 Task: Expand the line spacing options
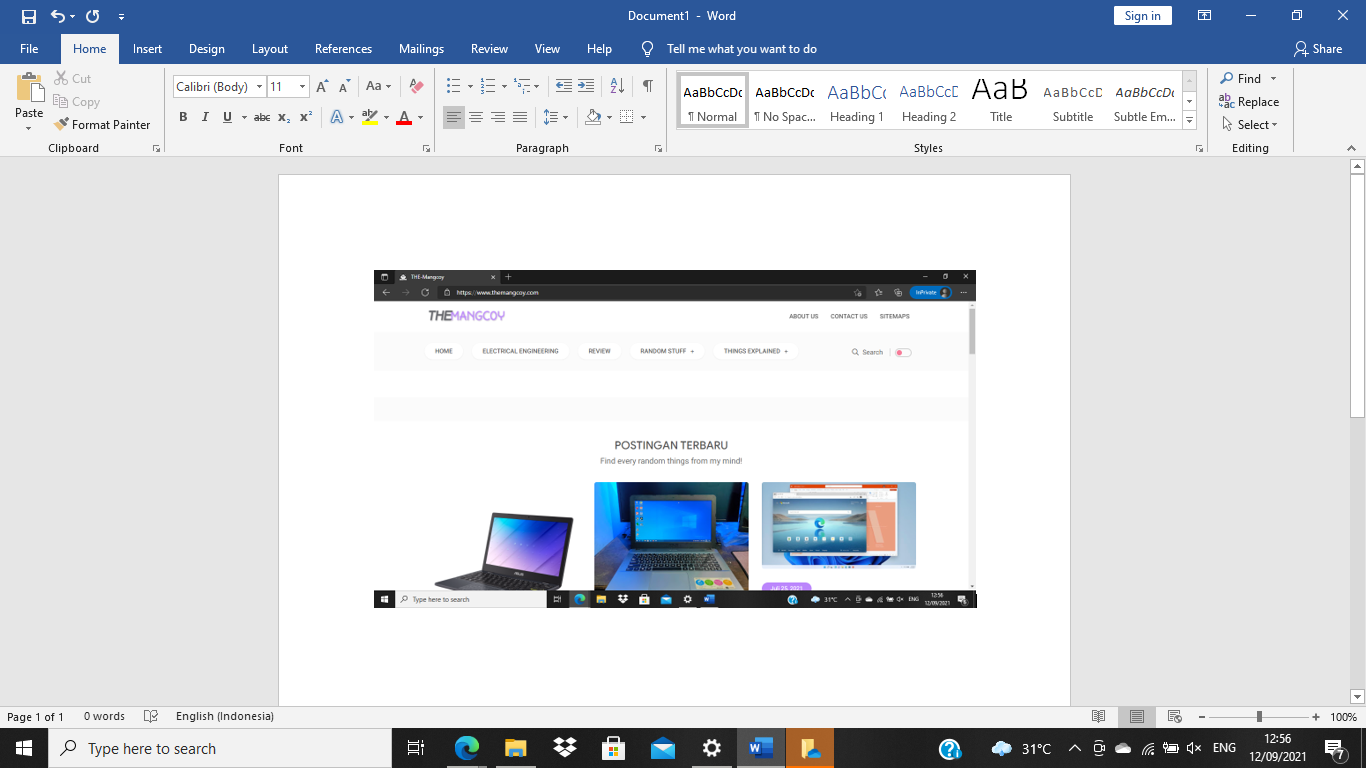(565, 117)
